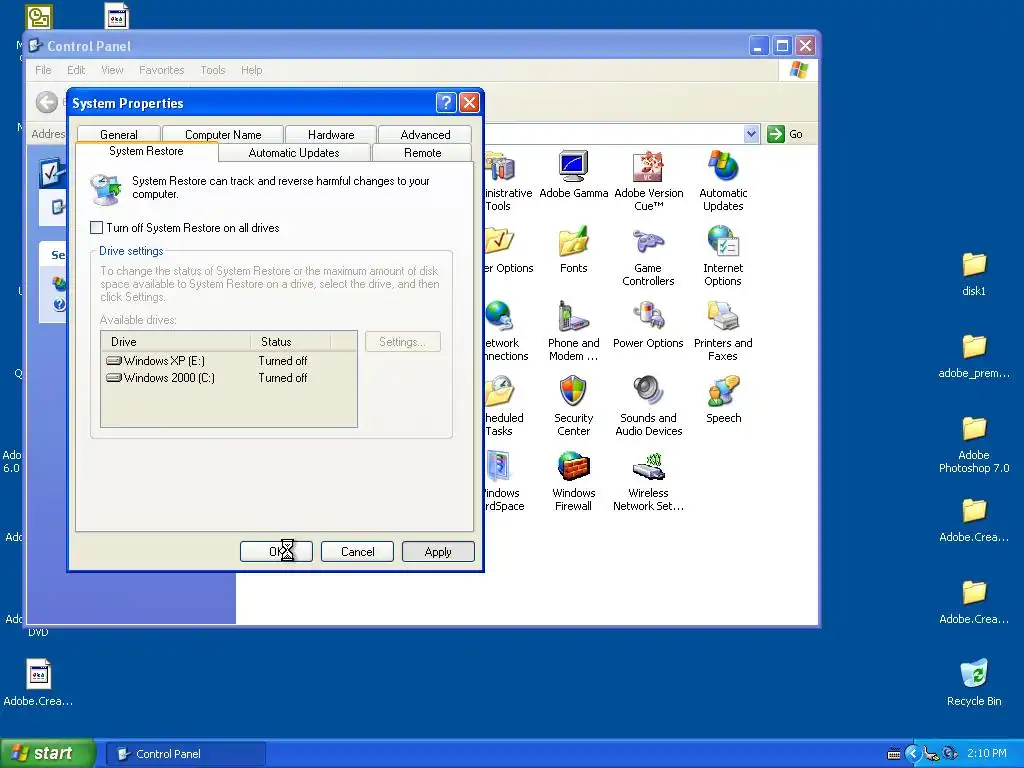Check Turn off System Restore on all drives
Image resolution: width=1024 pixels, height=768 pixels.
tap(96, 228)
